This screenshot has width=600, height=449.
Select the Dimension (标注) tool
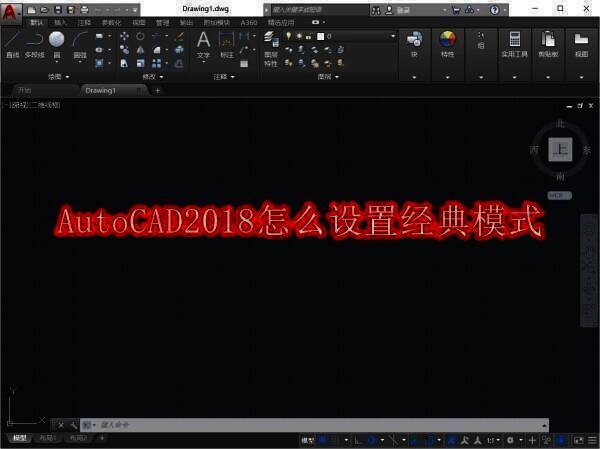click(x=227, y=45)
